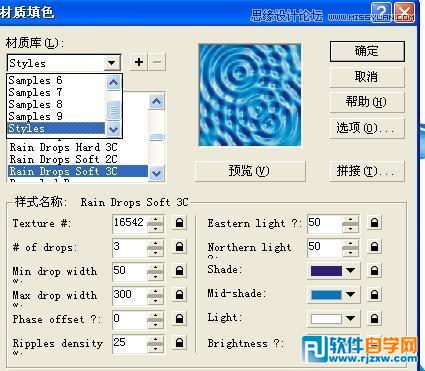Click the Max drop width field

(x=129, y=295)
